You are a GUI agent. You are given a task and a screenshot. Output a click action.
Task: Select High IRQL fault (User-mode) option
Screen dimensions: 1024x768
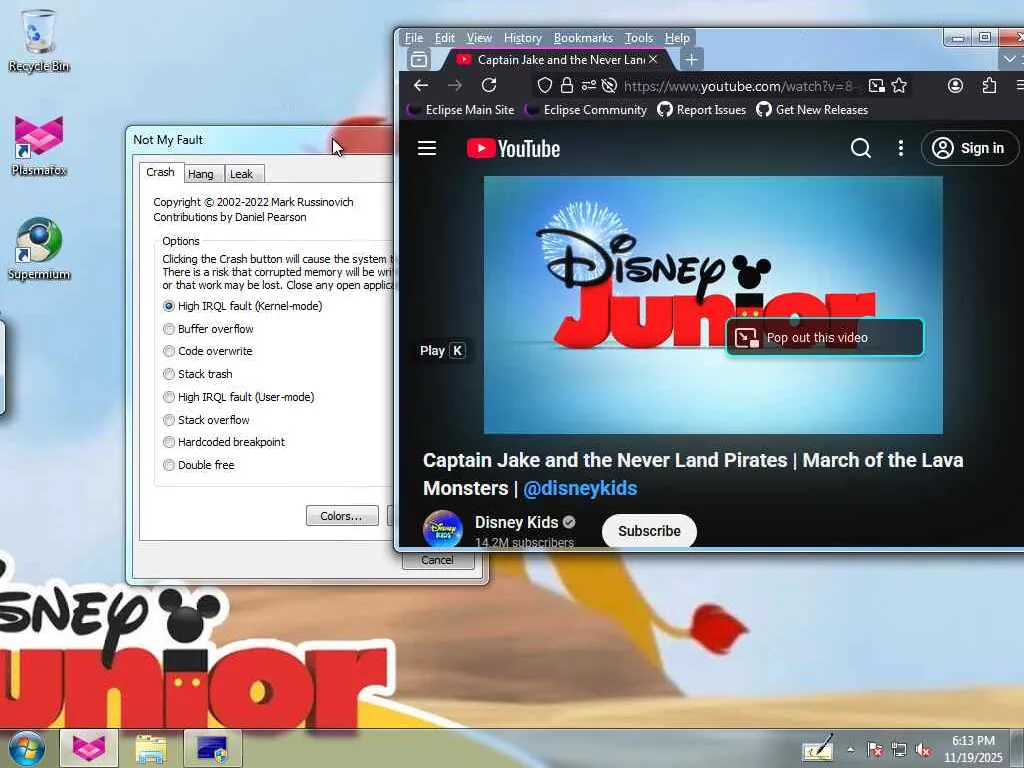click(238, 396)
